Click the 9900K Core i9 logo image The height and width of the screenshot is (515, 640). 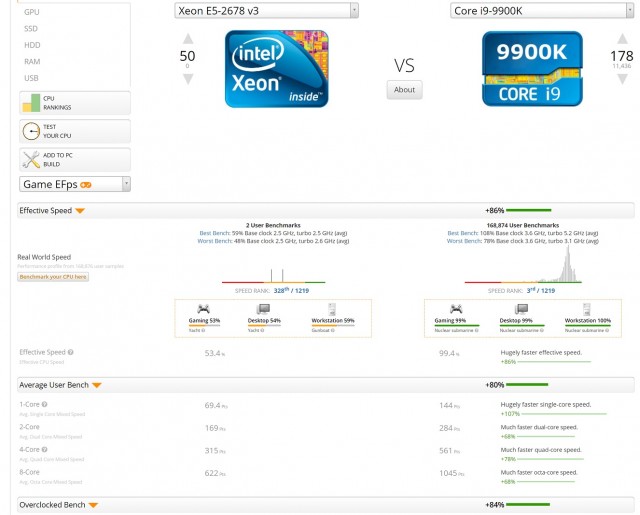[532, 69]
